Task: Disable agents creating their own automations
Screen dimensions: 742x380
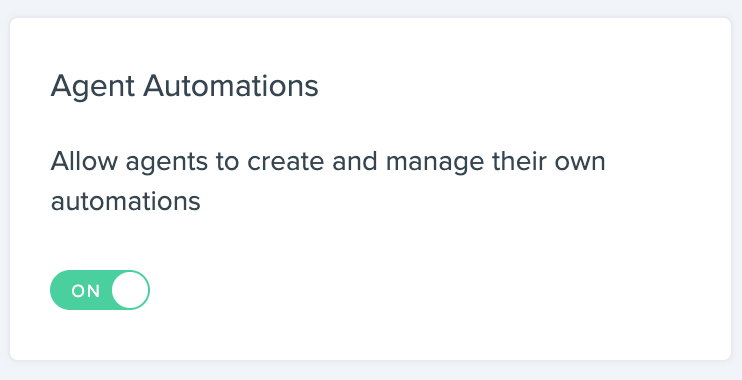Action: pos(100,290)
